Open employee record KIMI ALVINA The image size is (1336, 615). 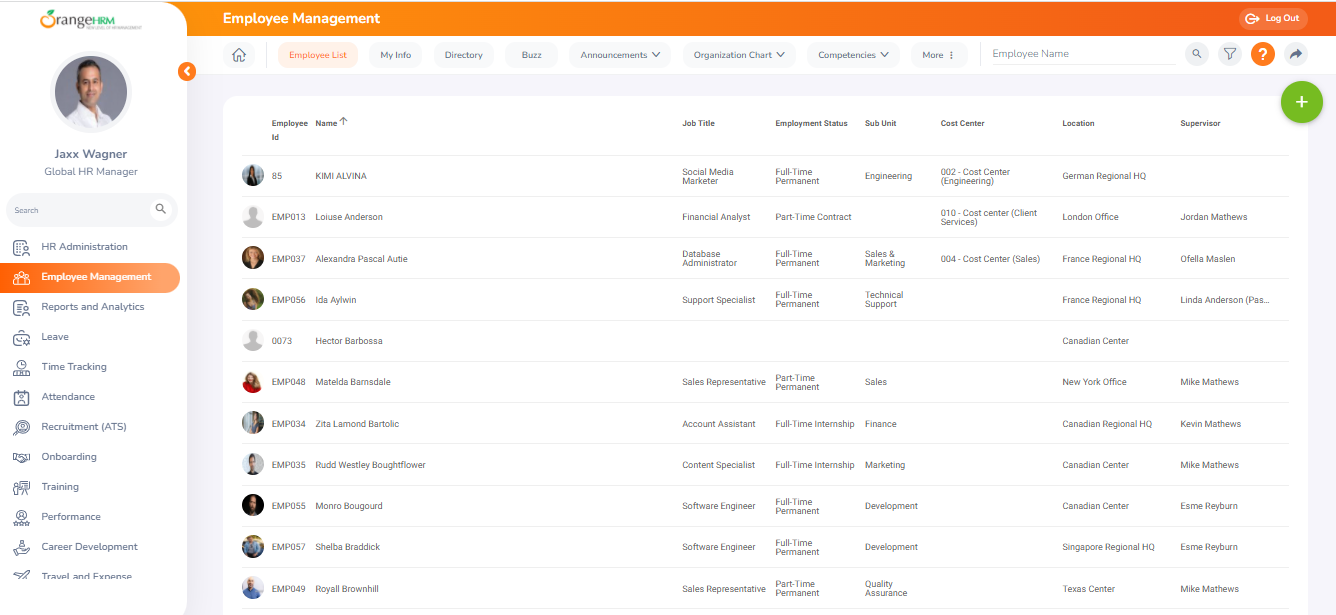click(x=339, y=174)
